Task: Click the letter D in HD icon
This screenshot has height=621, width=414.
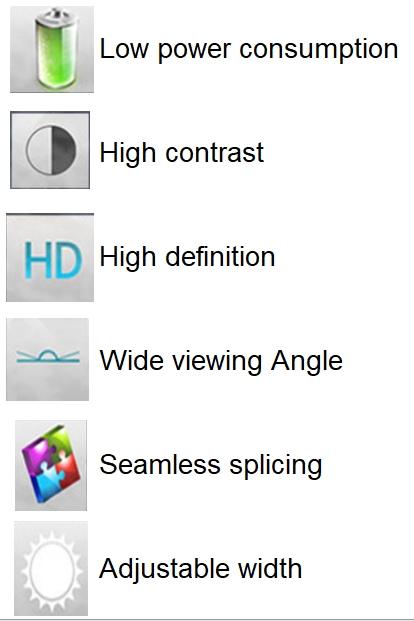Action: 70,261
